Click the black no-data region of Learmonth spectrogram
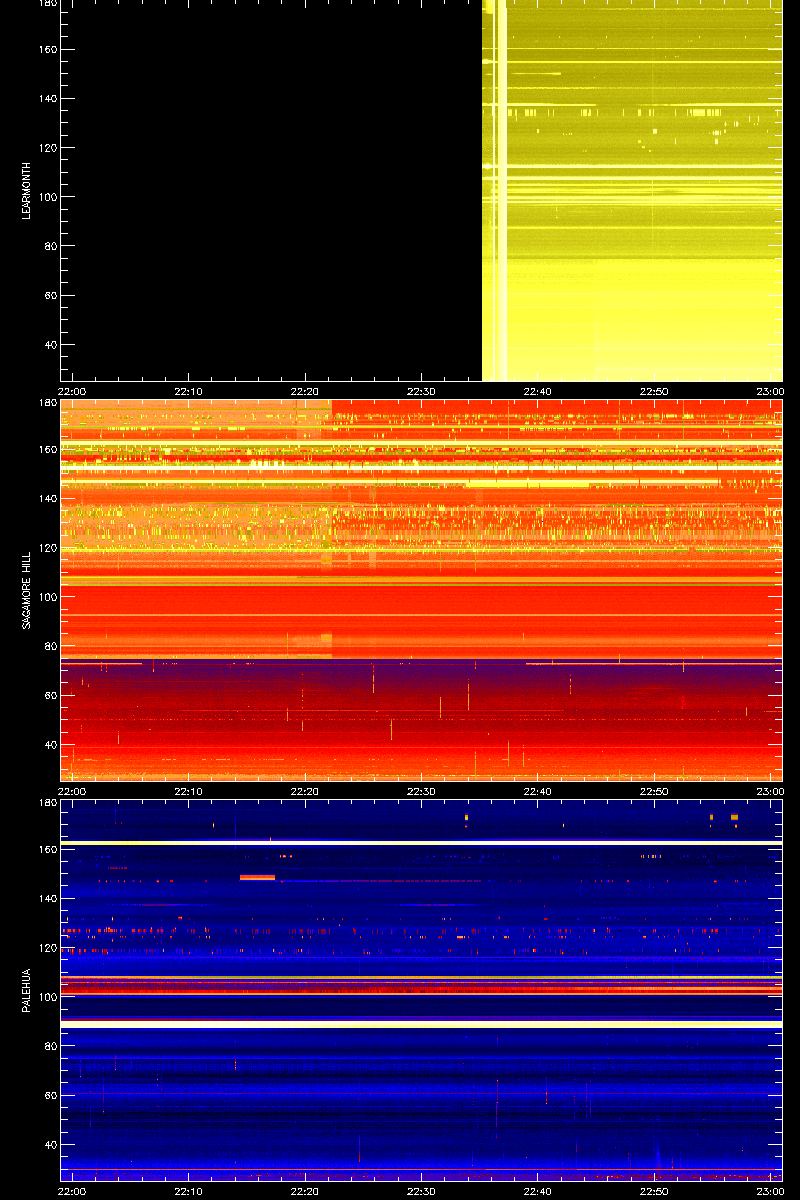 click(272, 190)
